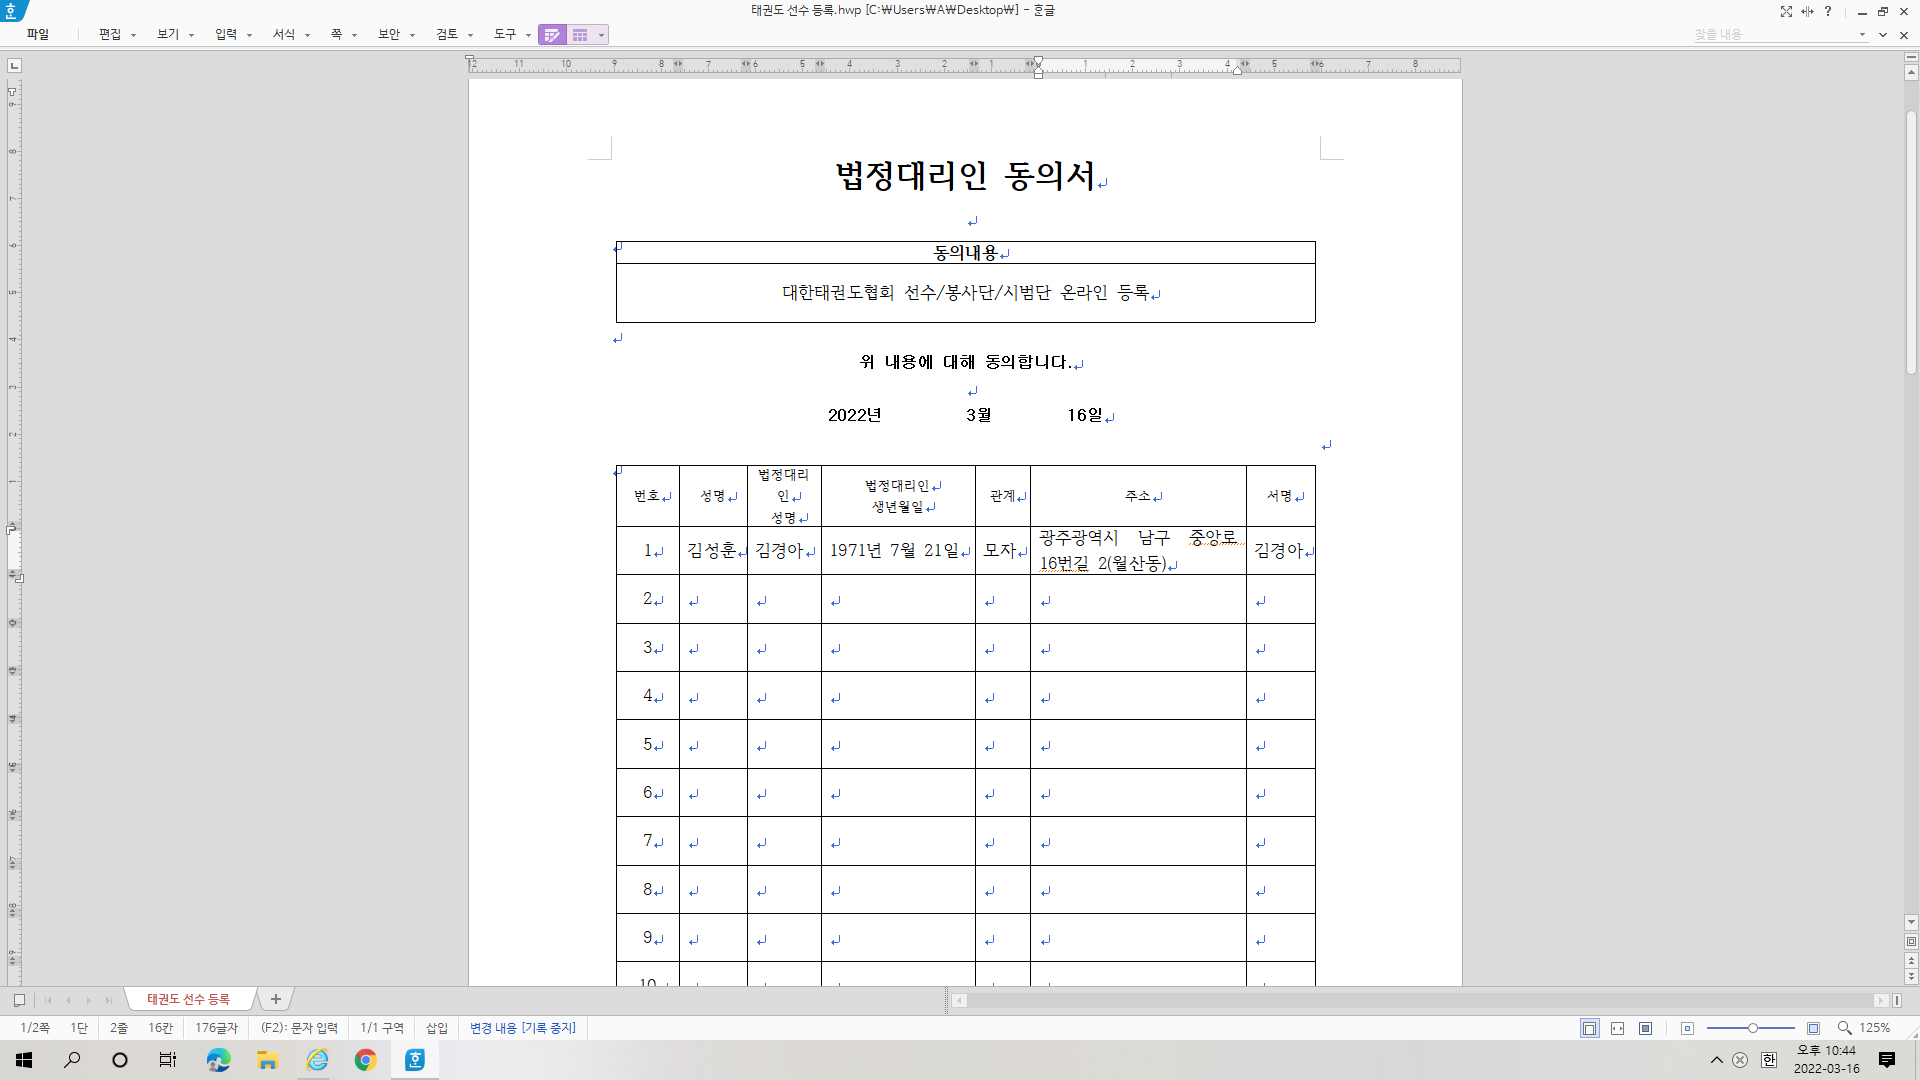This screenshot has width=1920, height=1080.
Task: Expand the 보안 menu dropdown arrow
Action: pyautogui.click(x=412, y=35)
